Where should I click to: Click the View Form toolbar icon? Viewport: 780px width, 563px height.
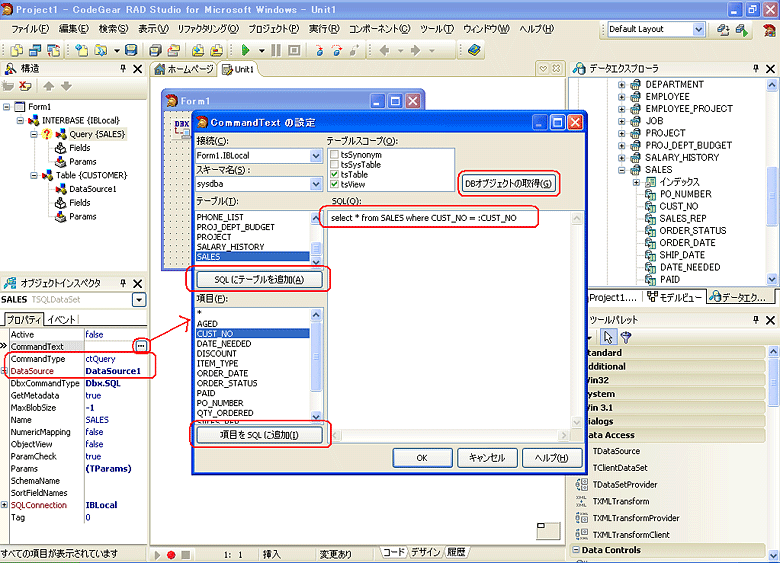(35, 50)
